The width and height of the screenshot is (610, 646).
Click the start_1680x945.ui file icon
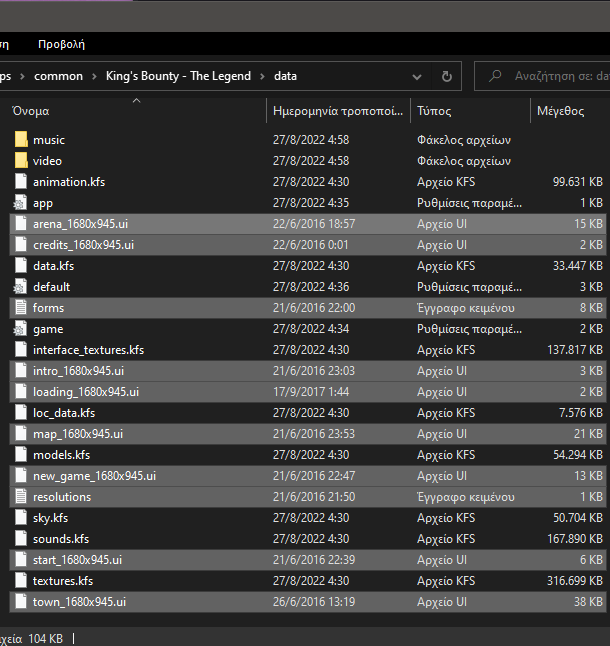(21, 560)
